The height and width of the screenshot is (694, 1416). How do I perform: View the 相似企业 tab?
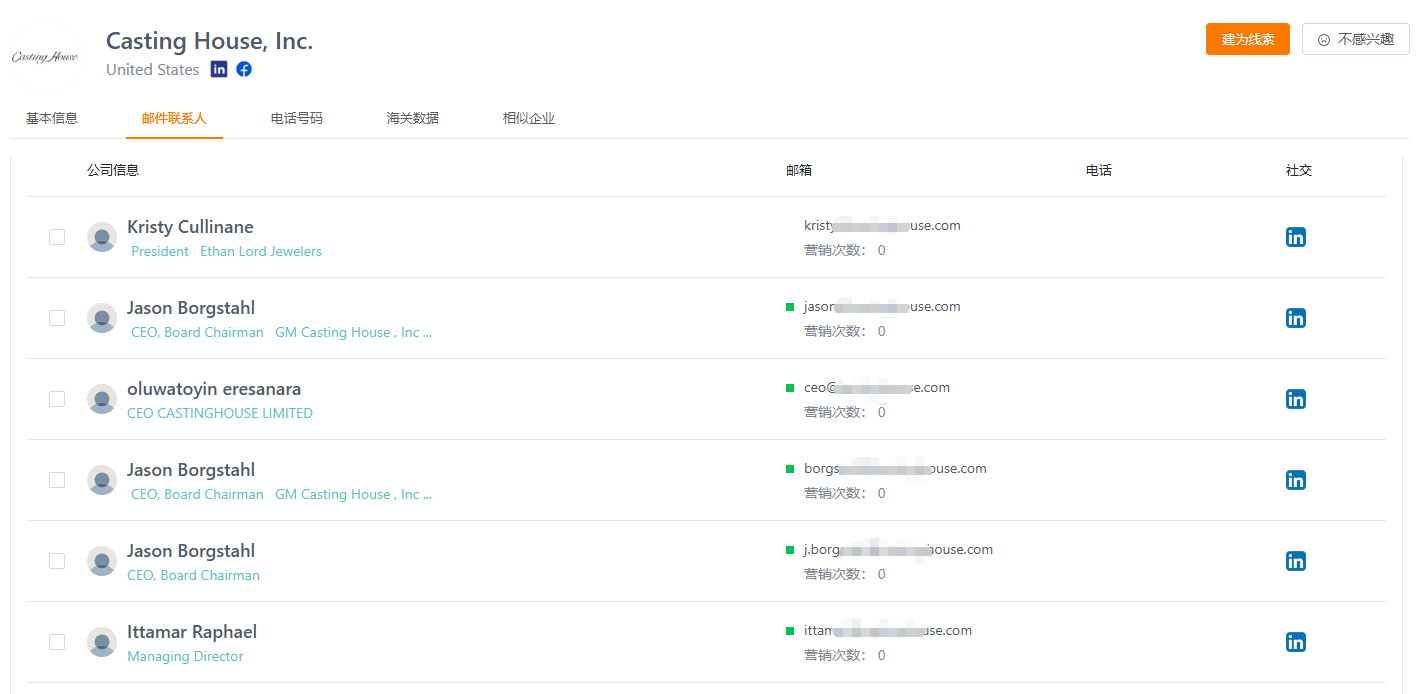coord(529,118)
